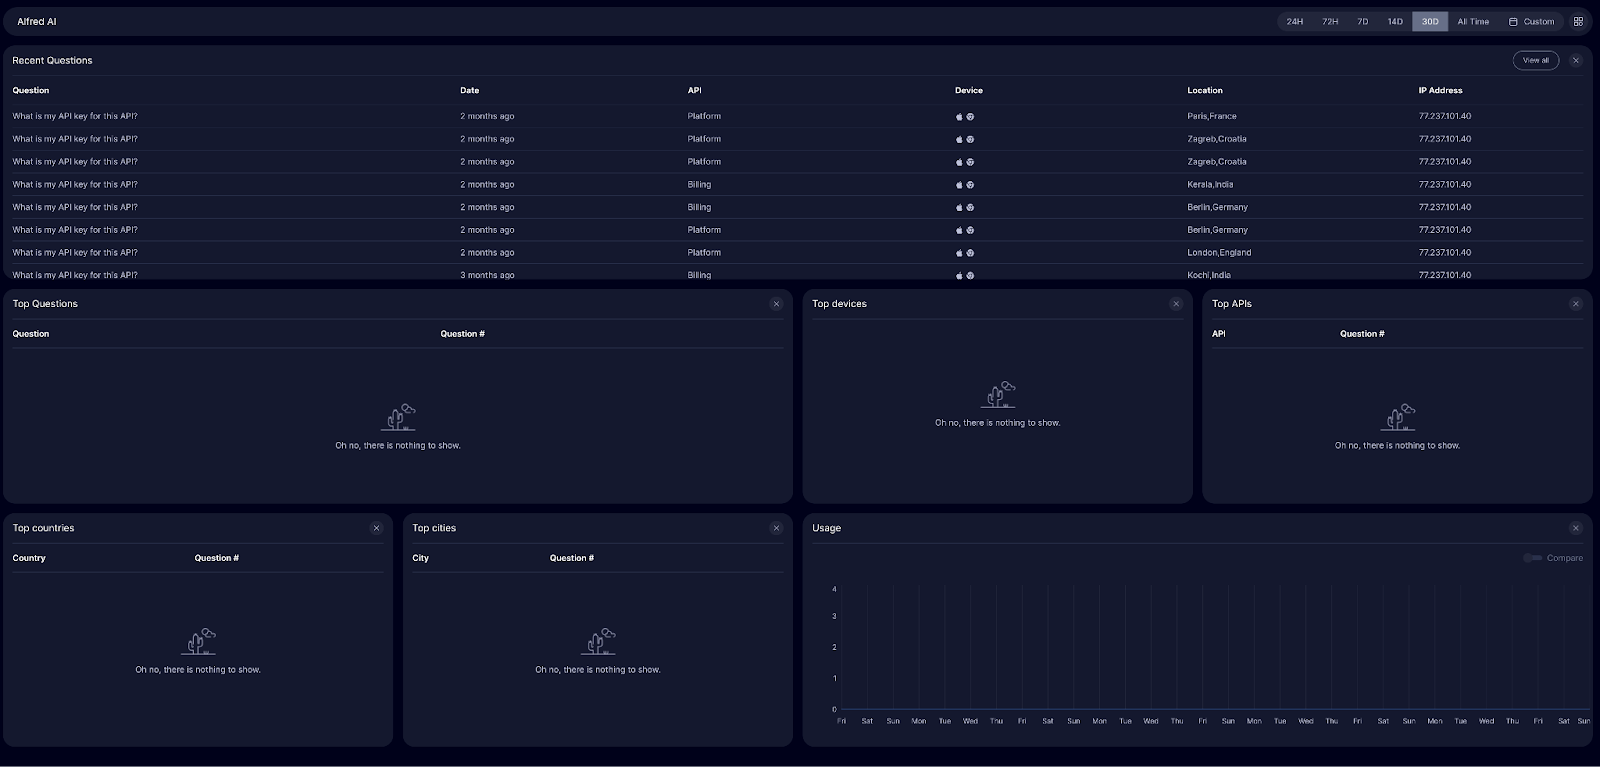This screenshot has width=1600, height=767.
Task: Toggle the Compare switch in Usage
Action: (x=1532, y=558)
